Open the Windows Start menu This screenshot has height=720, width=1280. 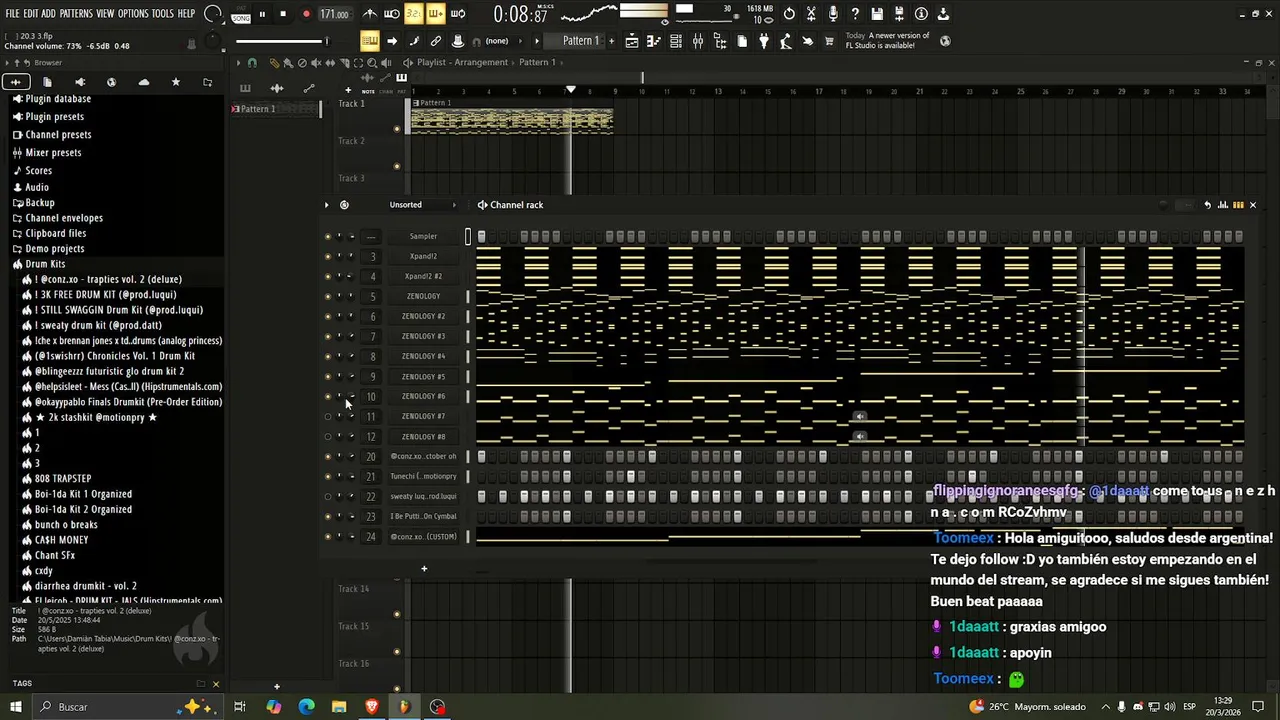tap(16, 707)
